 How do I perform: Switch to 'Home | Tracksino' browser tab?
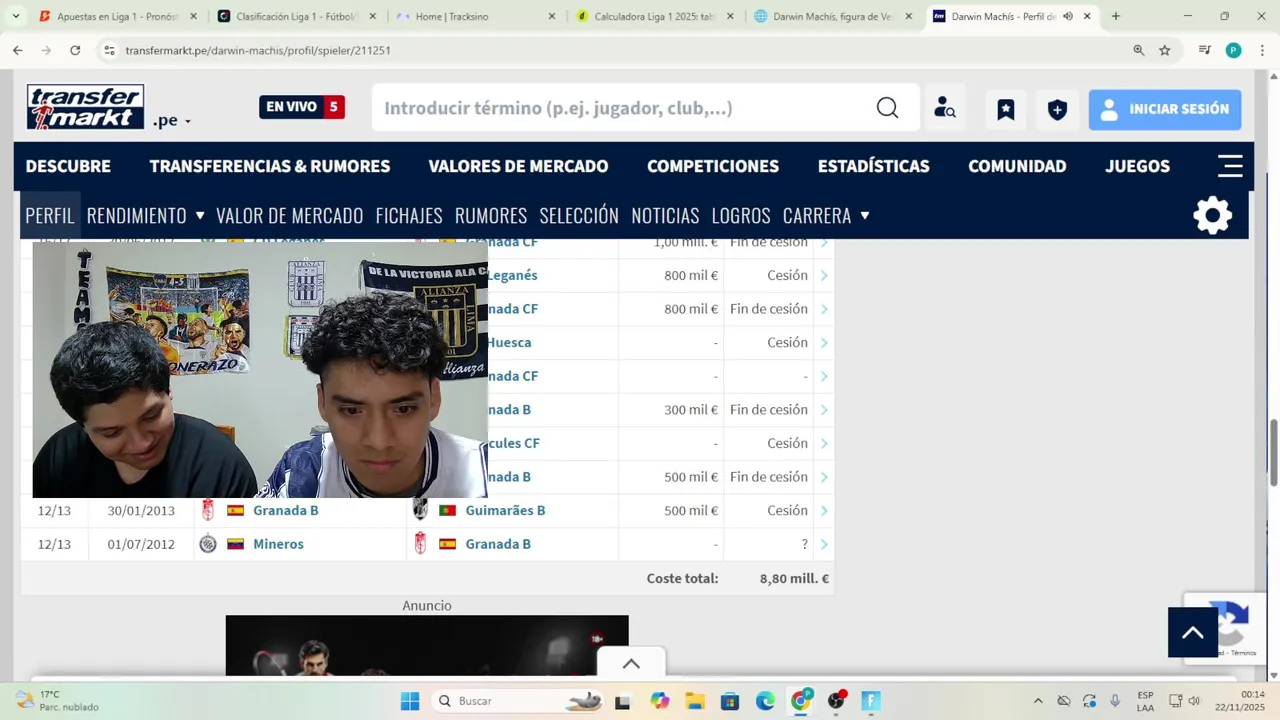tap(476, 16)
